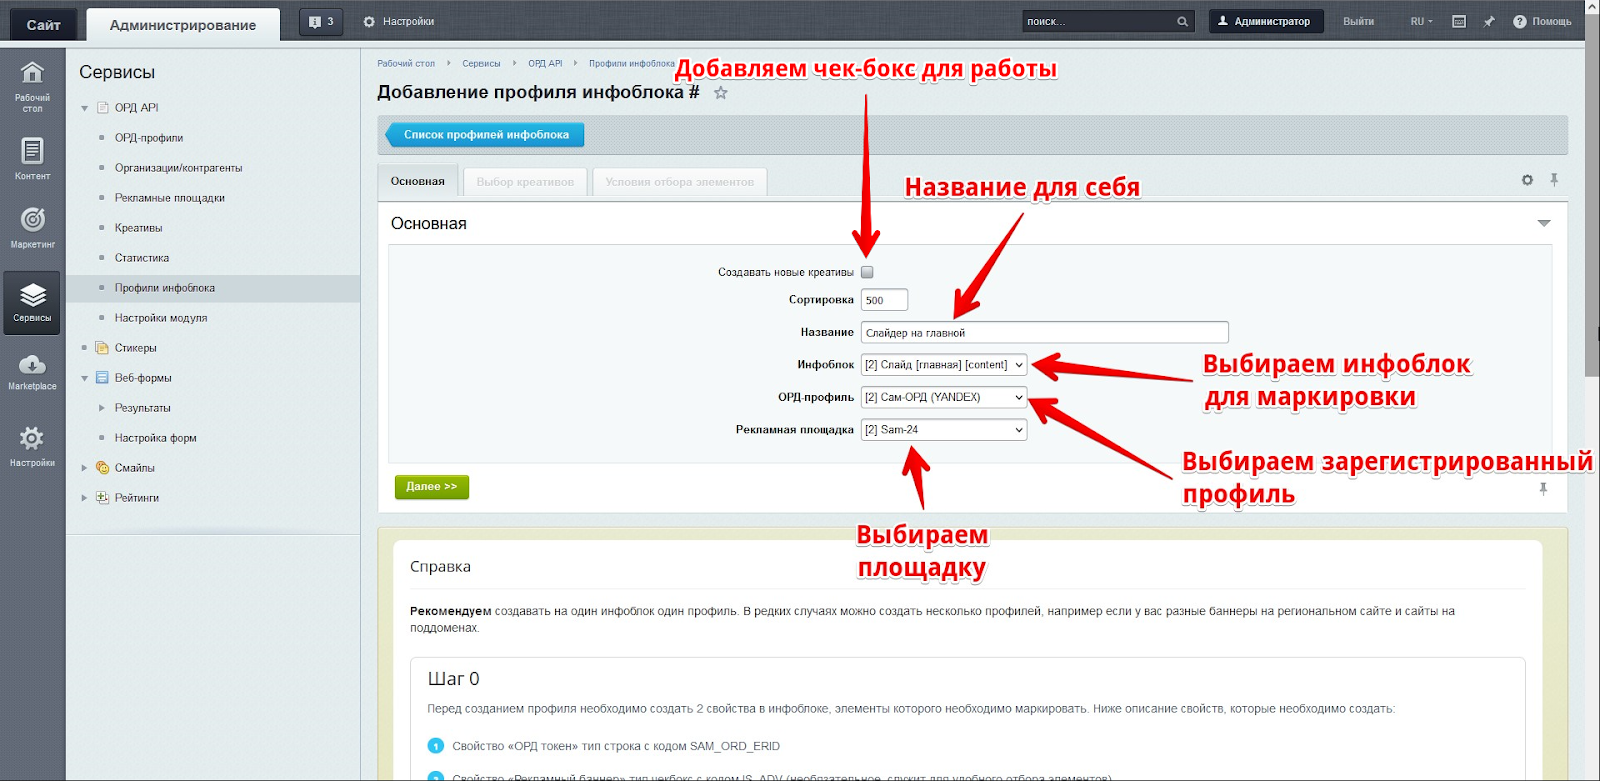
Task: Open tab settings gear icon
Action: tap(1527, 180)
